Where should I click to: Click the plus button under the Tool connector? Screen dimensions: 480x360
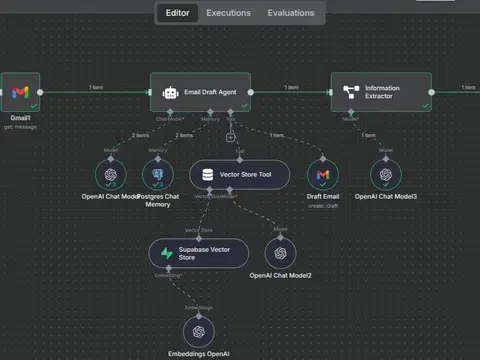pyautogui.click(x=230, y=137)
